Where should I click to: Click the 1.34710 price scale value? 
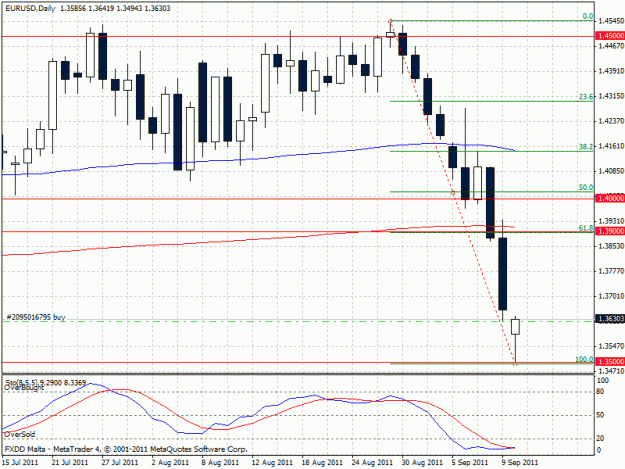coord(611,371)
